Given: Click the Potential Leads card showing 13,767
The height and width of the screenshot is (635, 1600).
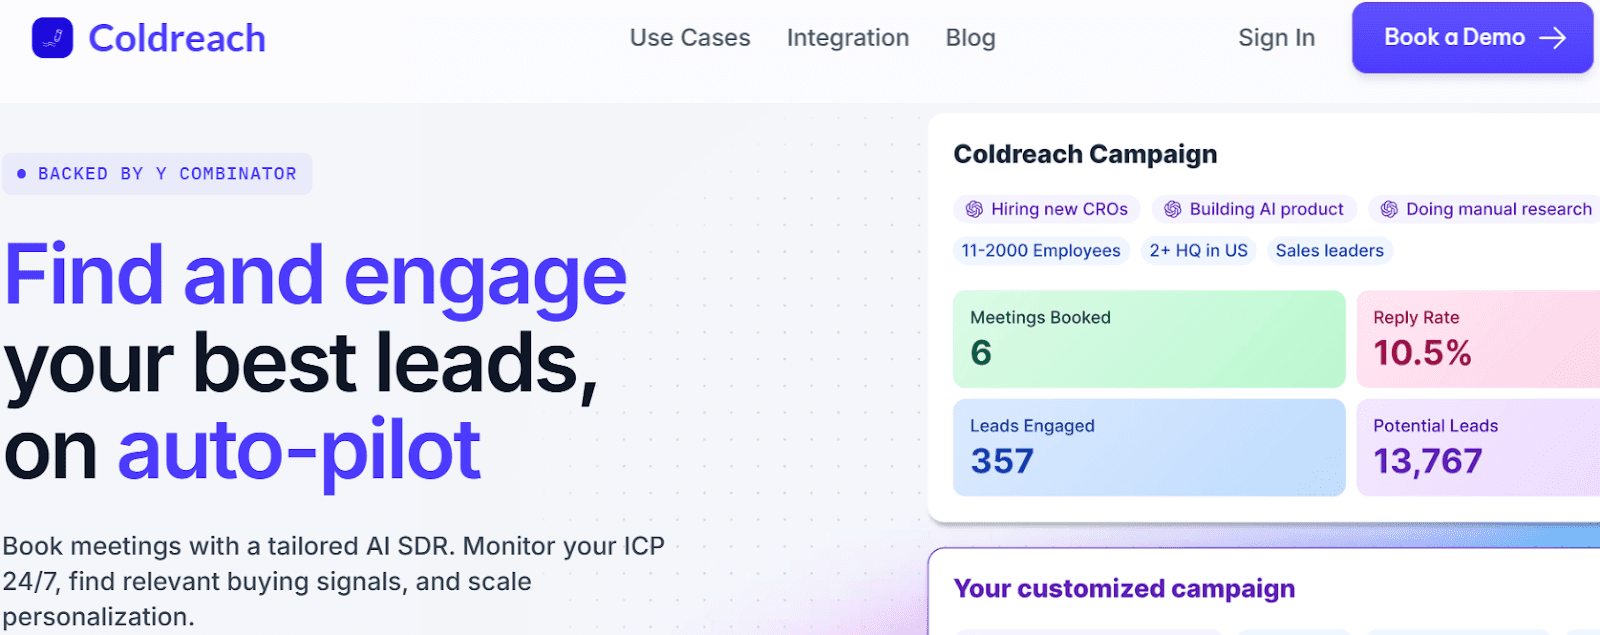Looking at the screenshot, I should [1478, 446].
